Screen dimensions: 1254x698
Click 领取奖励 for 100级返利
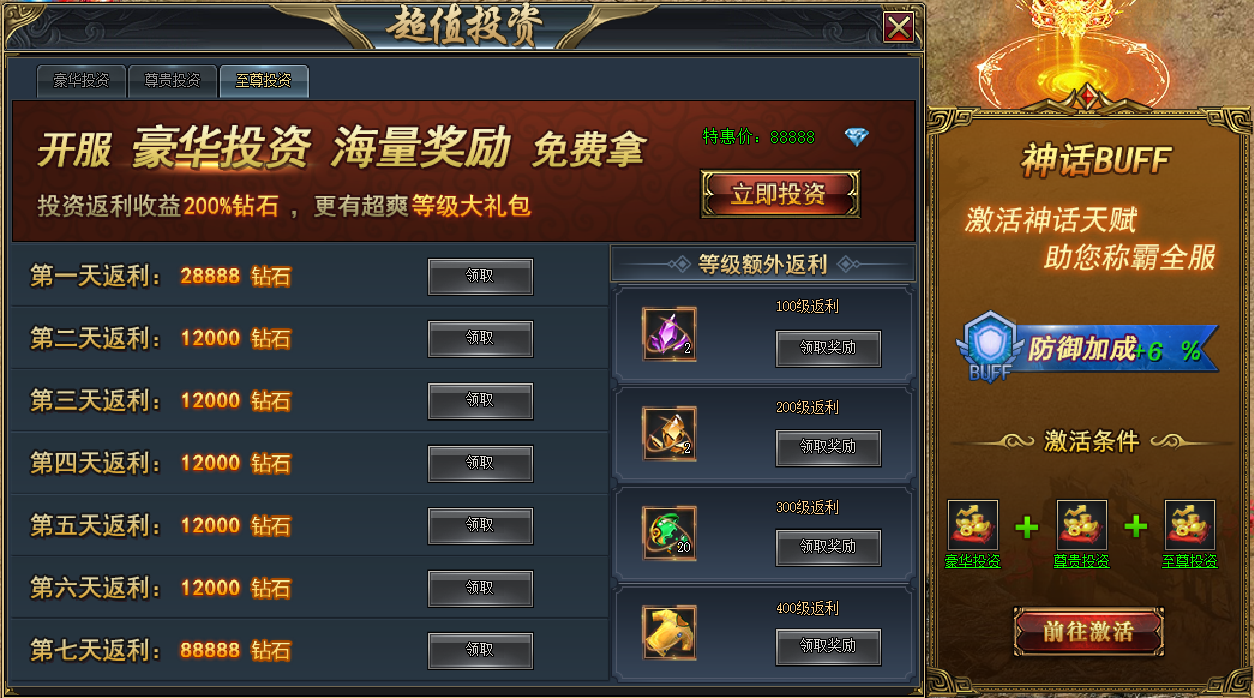tap(828, 348)
